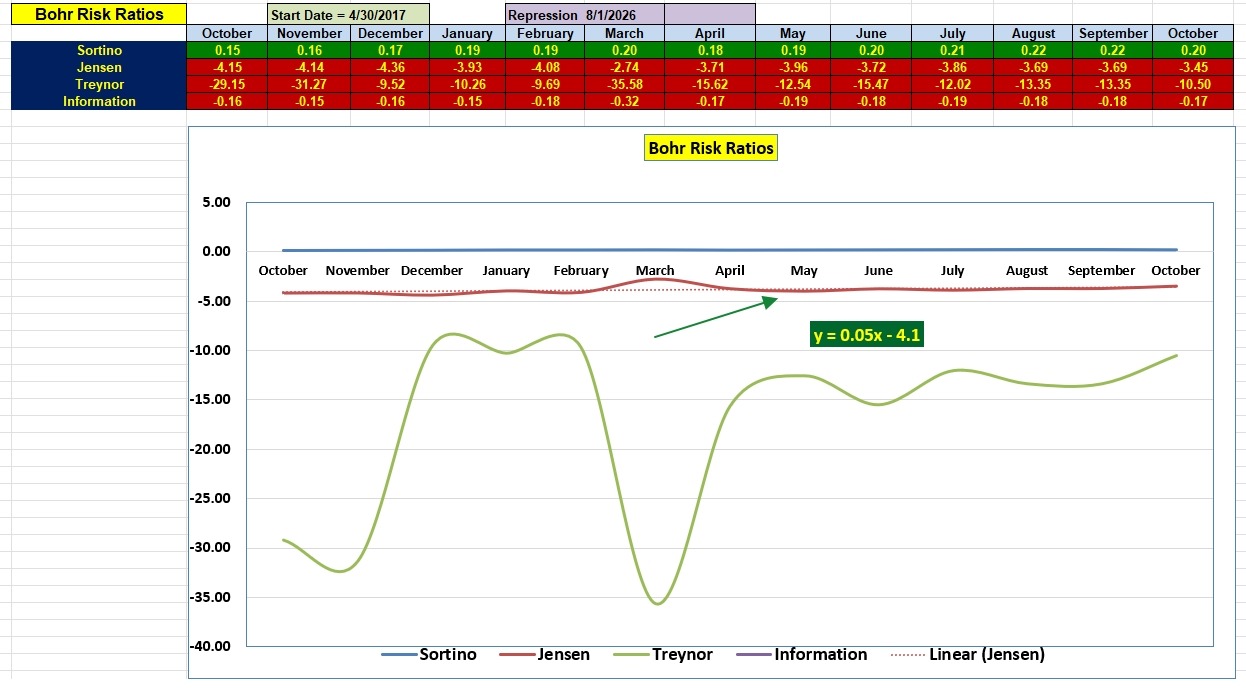Click the trendline equation label y = 0.05x - 4.1
The width and height of the screenshot is (1246, 690).
point(866,335)
